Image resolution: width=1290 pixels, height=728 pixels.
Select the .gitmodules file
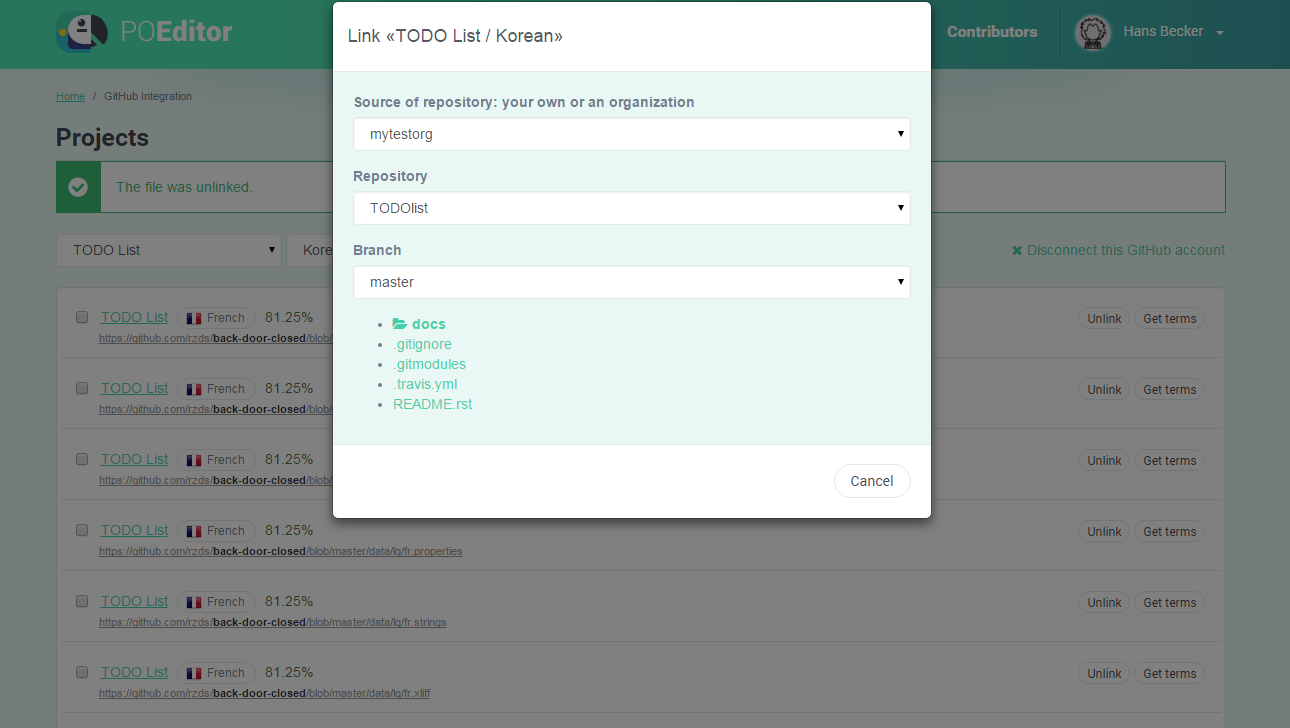429,364
